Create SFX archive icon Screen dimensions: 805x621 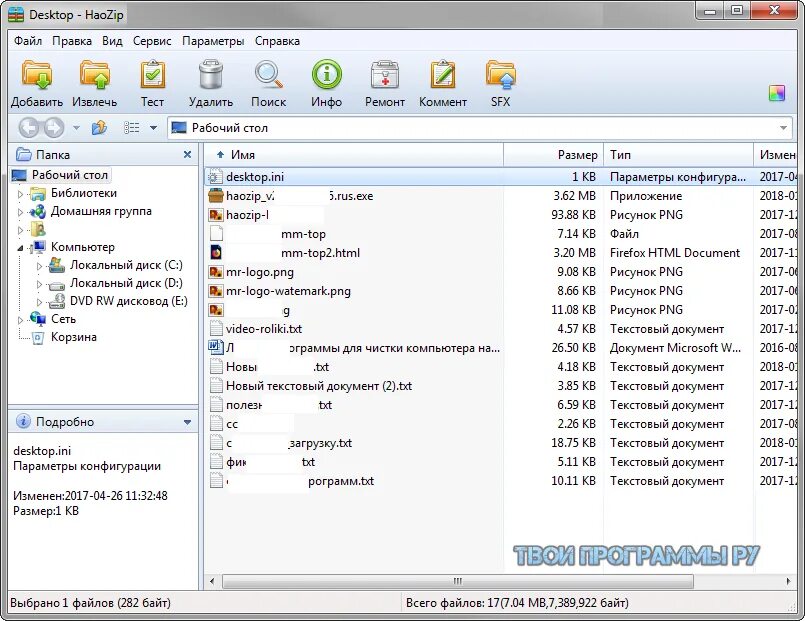coord(501,75)
